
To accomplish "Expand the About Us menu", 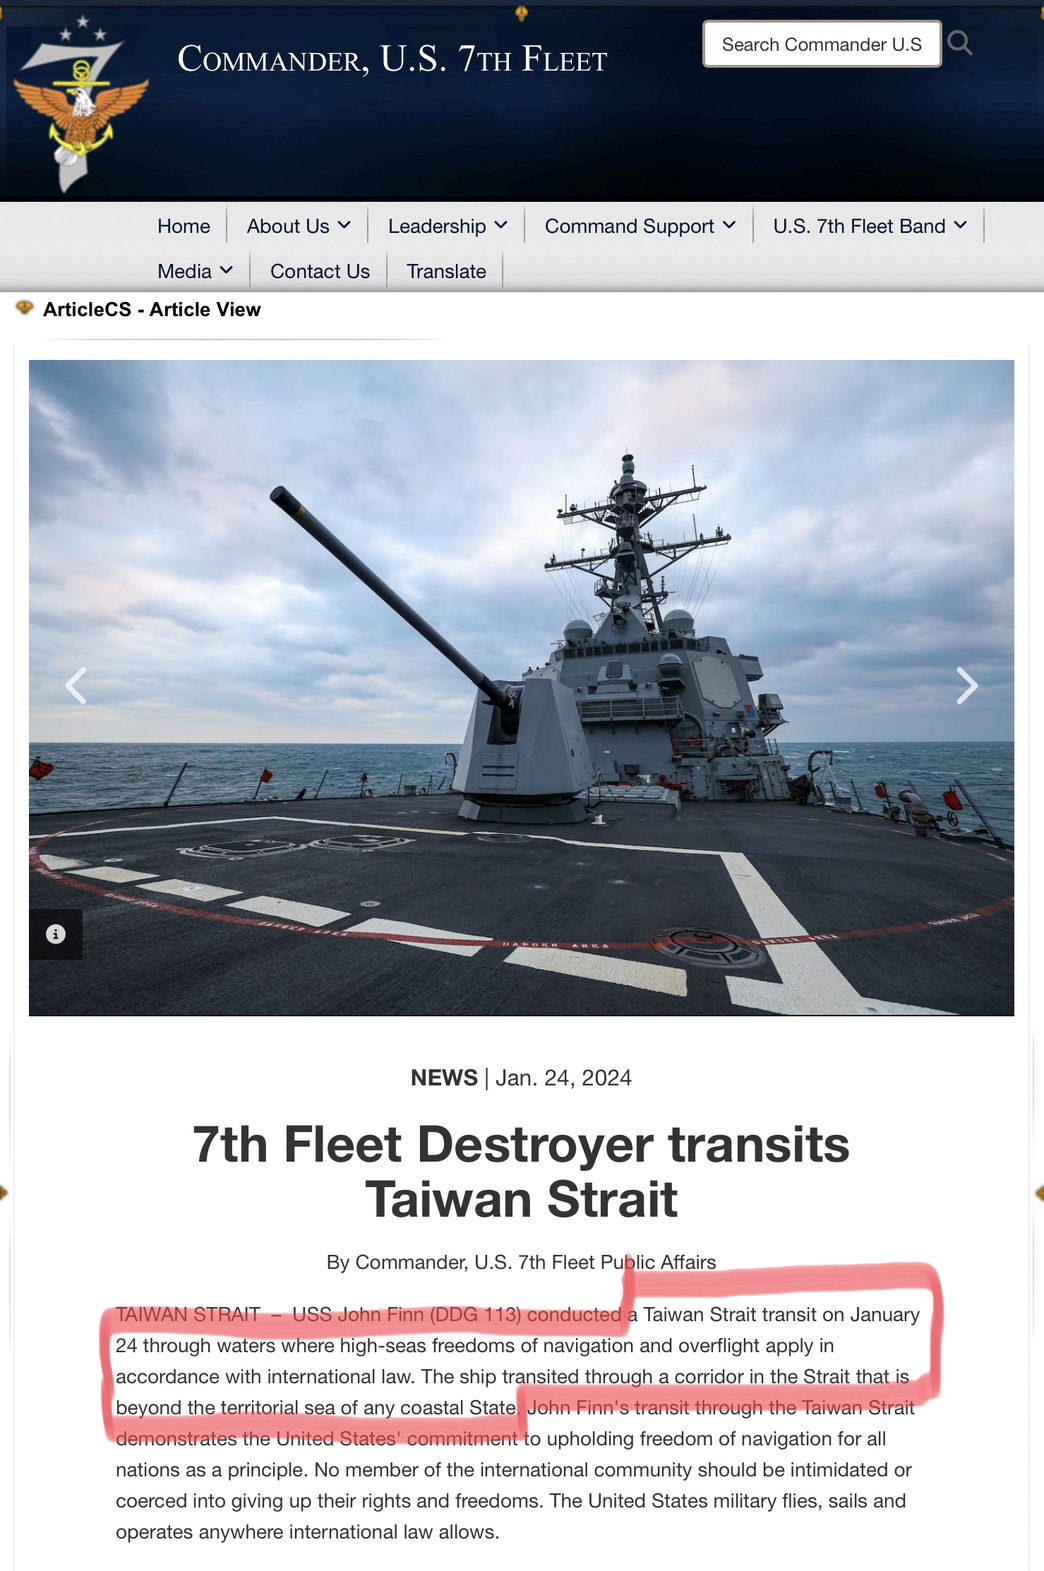I will pos(298,226).
